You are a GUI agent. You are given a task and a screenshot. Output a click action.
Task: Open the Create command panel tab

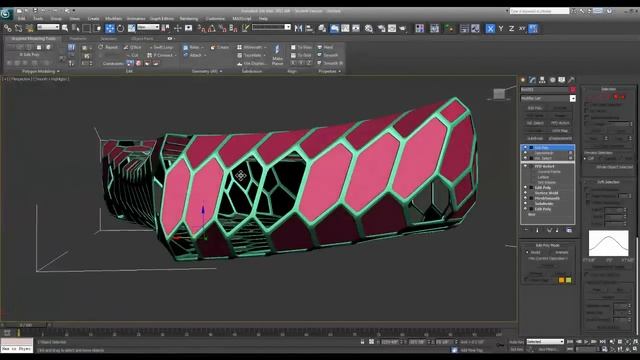pyautogui.click(x=522, y=80)
